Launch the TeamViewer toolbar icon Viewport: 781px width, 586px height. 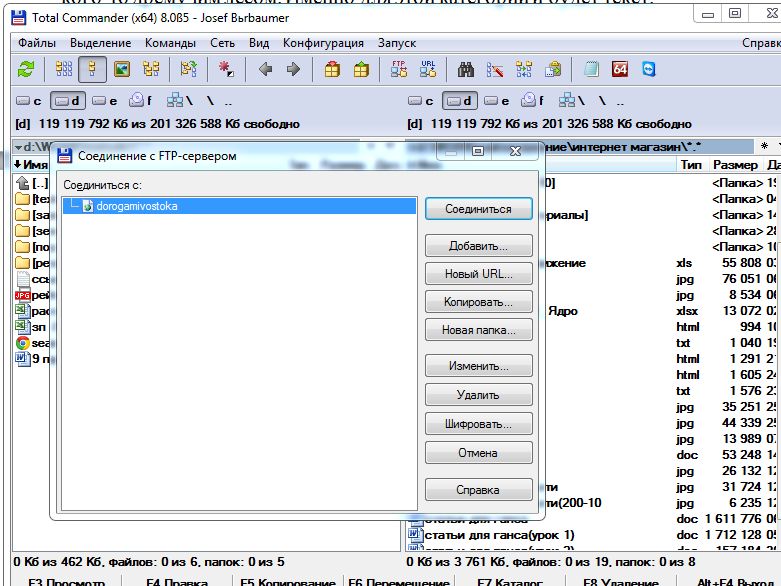[x=649, y=69]
